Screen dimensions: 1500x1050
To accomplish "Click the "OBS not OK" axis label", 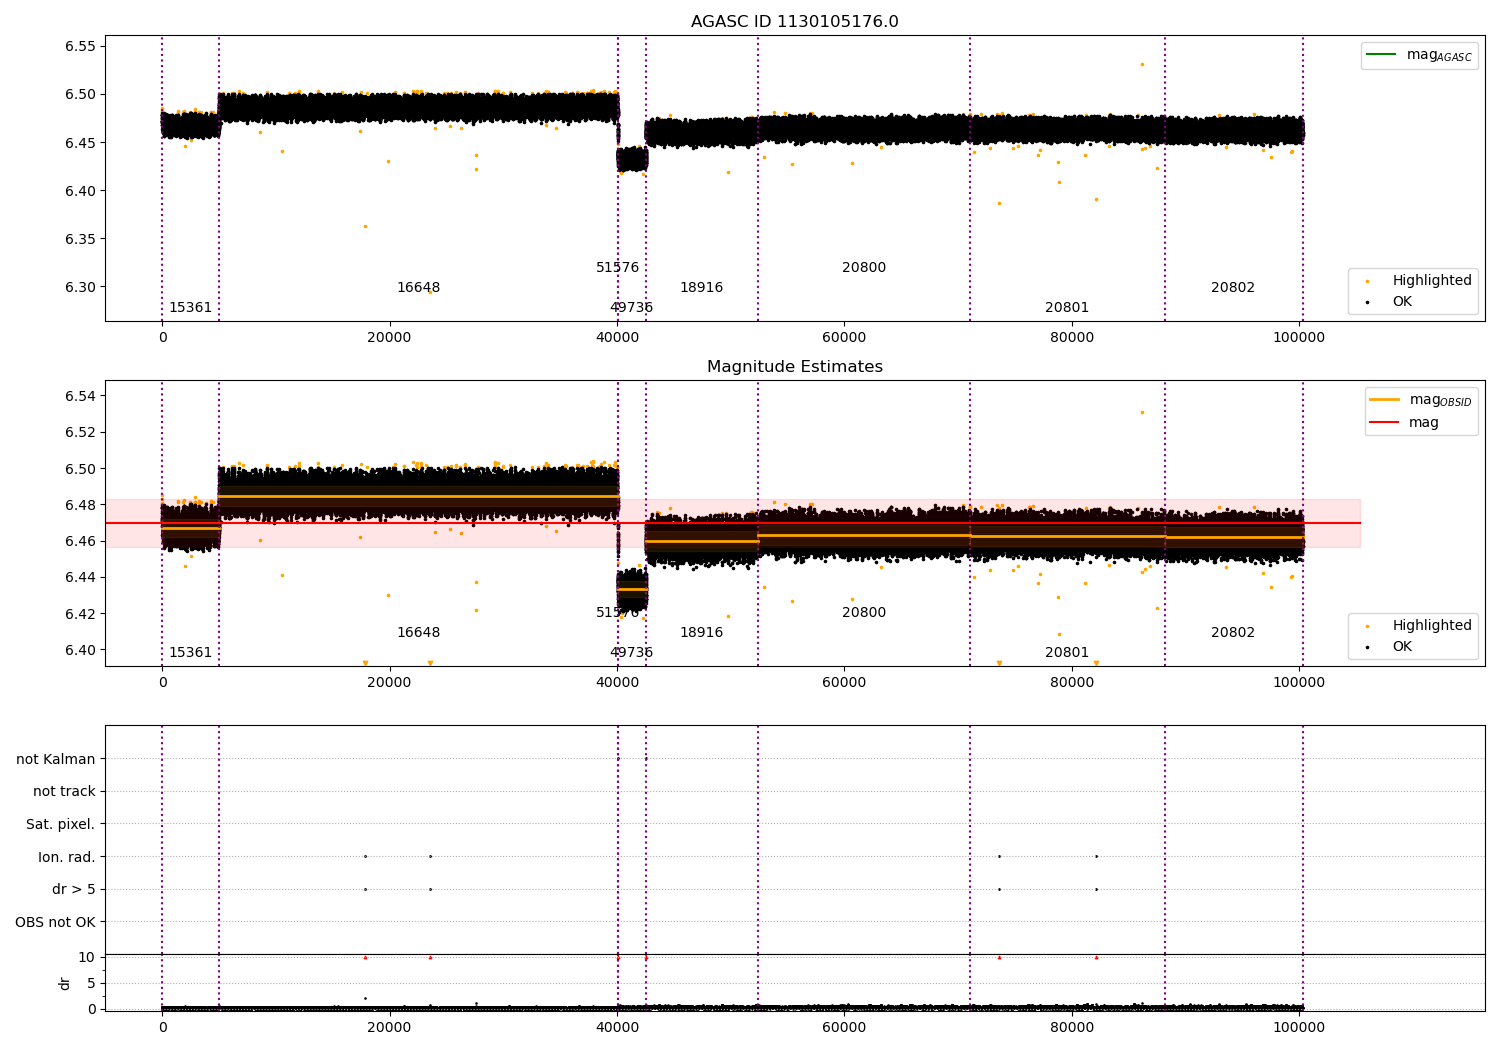I will coord(55,923).
